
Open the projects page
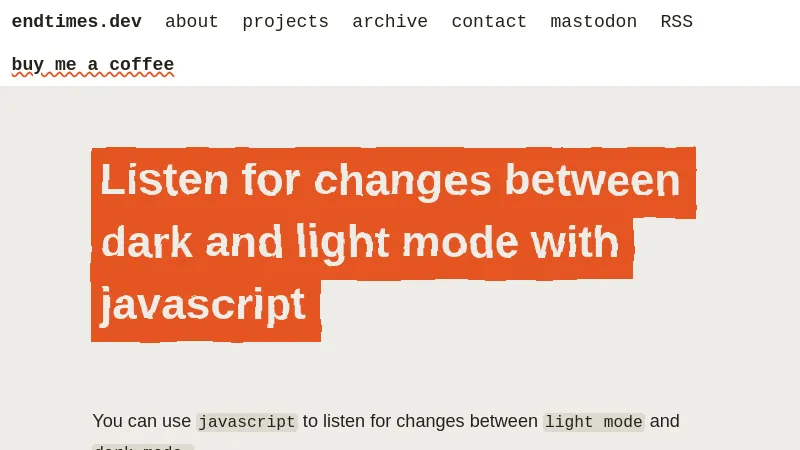point(285,22)
